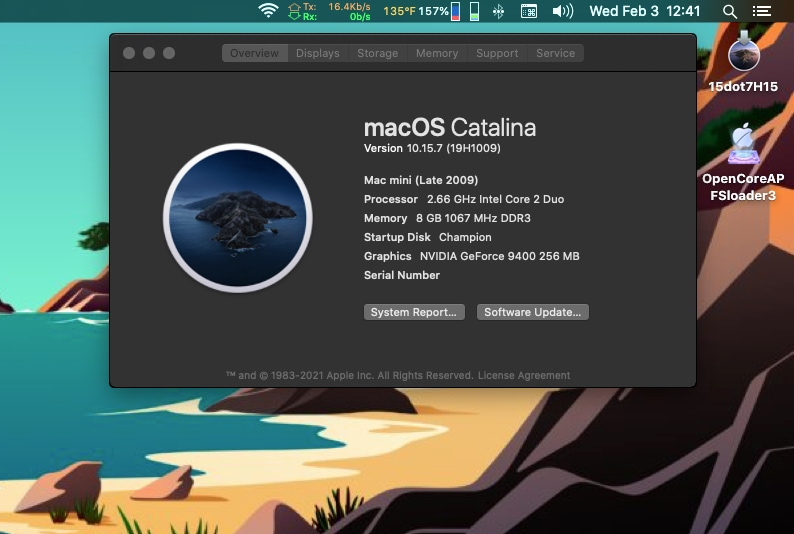
Task: Switch to the Displays tab
Action: click(x=317, y=53)
